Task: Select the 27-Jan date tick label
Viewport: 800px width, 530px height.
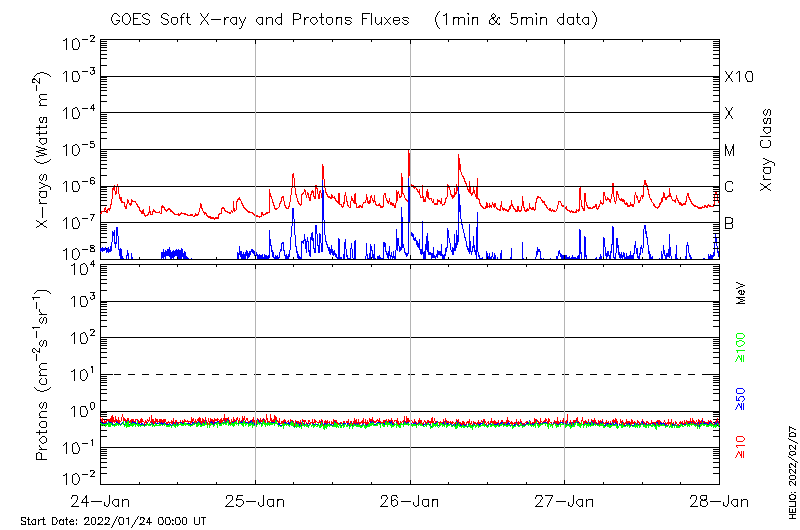Action: 564,500
